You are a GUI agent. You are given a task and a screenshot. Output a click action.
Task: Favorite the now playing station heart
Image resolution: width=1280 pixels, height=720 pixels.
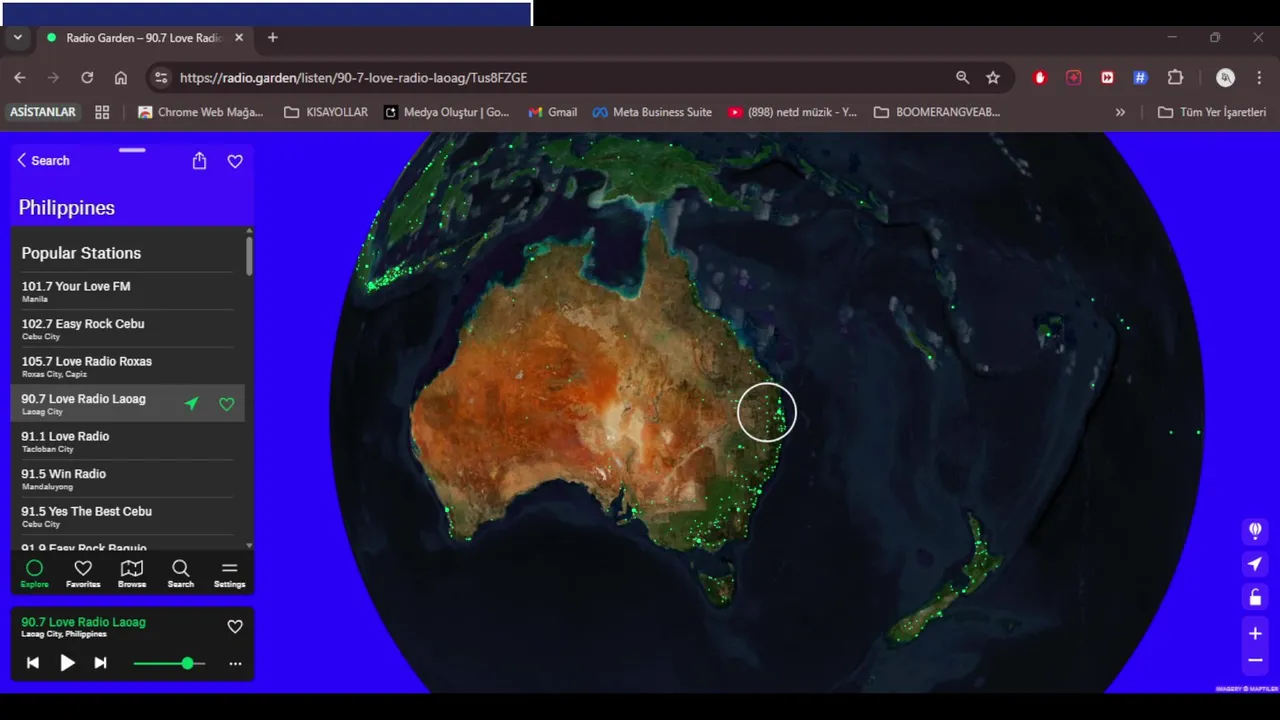pos(235,626)
